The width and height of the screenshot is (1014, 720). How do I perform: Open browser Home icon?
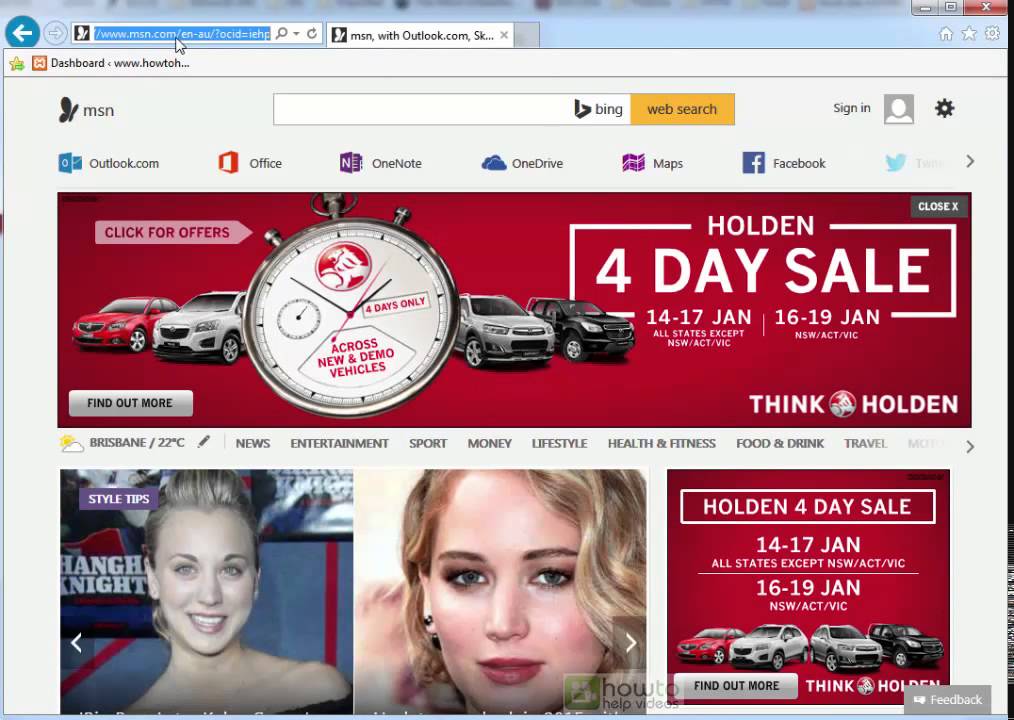pyautogui.click(x=945, y=34)
